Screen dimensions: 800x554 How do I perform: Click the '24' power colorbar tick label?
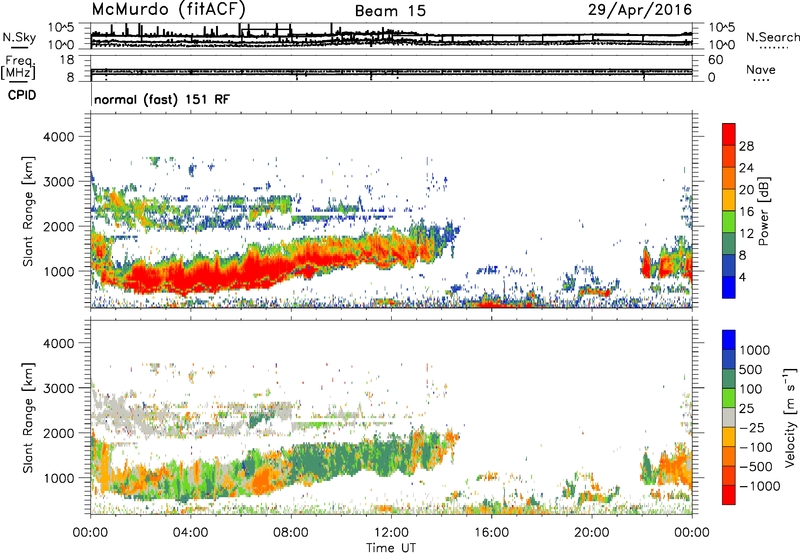click(x=746, y=168)
